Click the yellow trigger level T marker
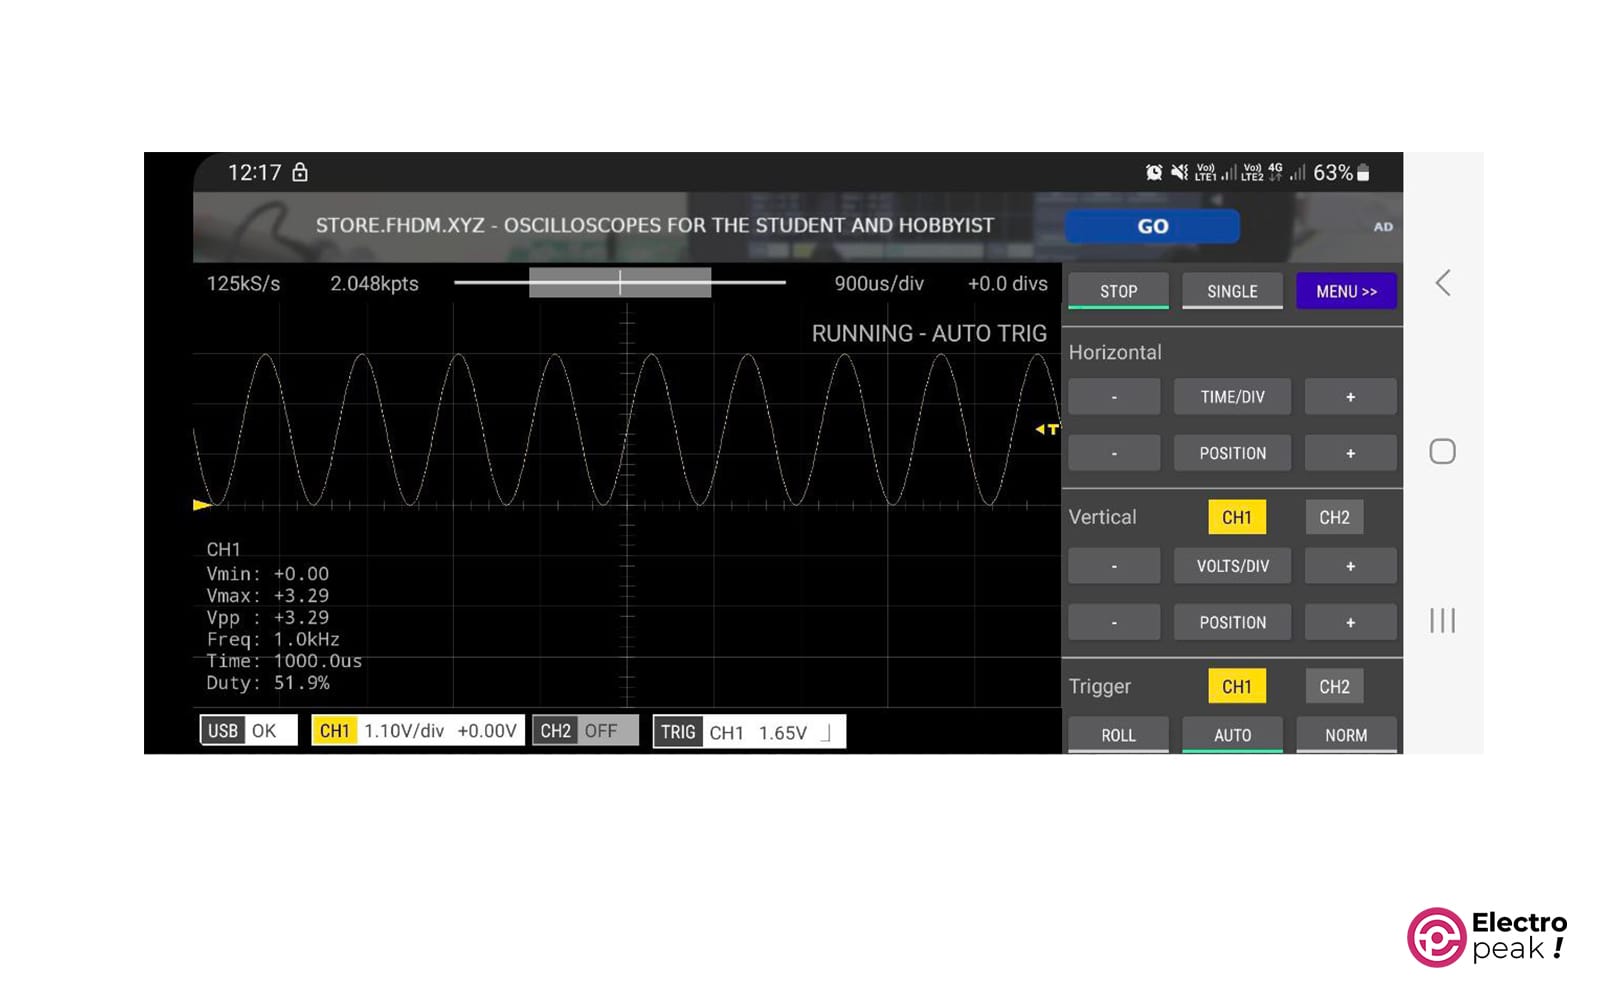The height and width of the screenshot is (1000, 1600). click(1047, 429)
